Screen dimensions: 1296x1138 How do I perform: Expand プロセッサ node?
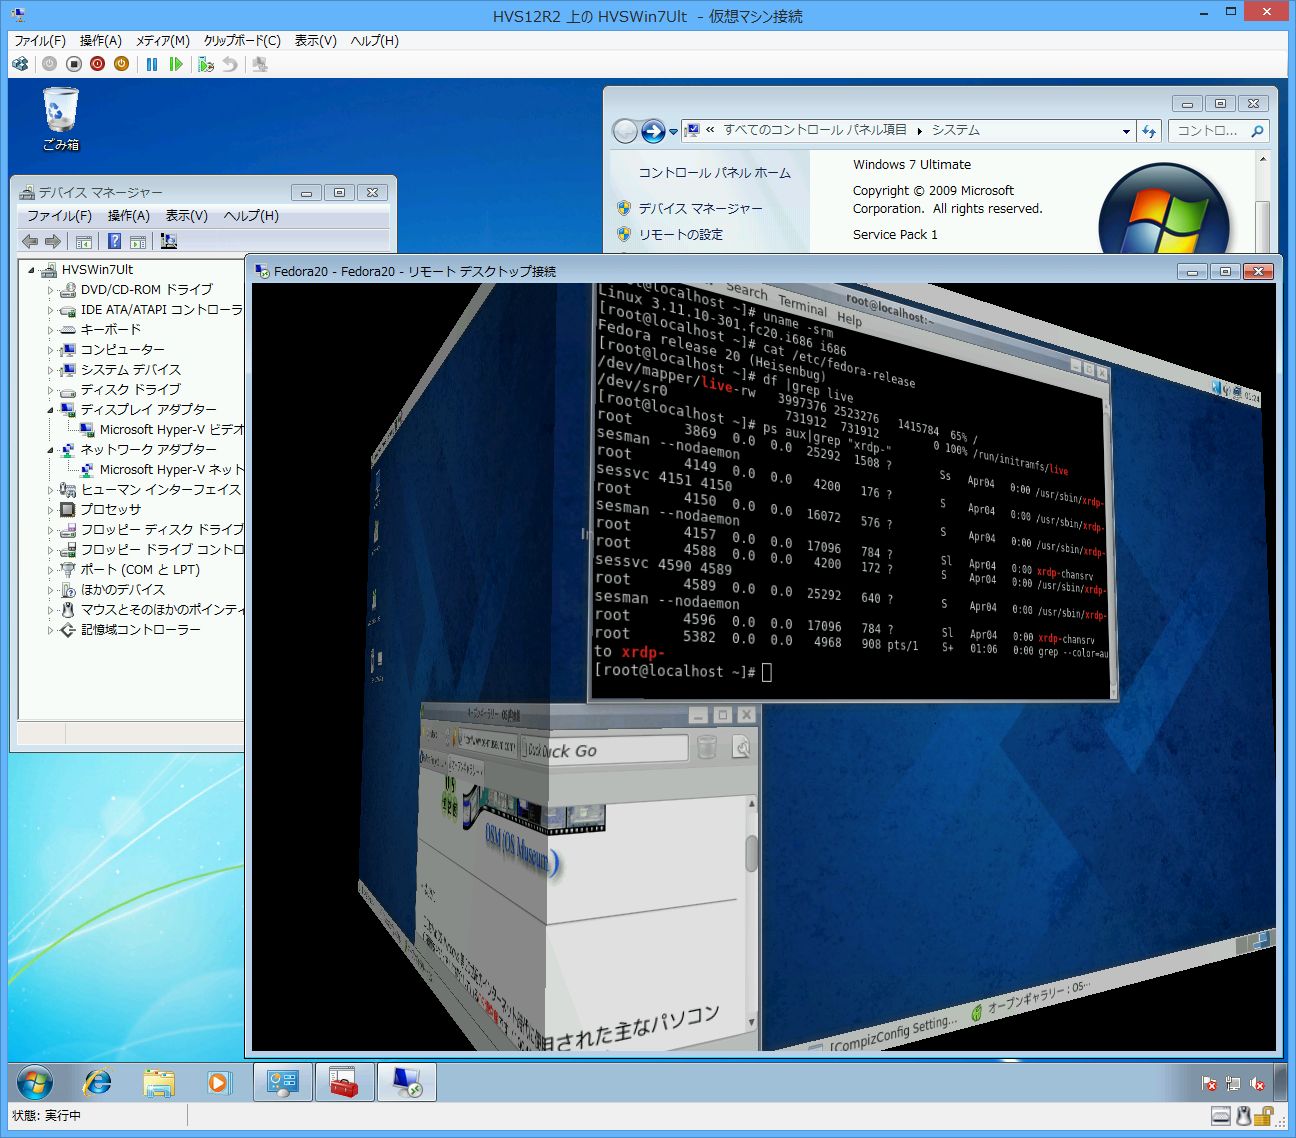50,510
